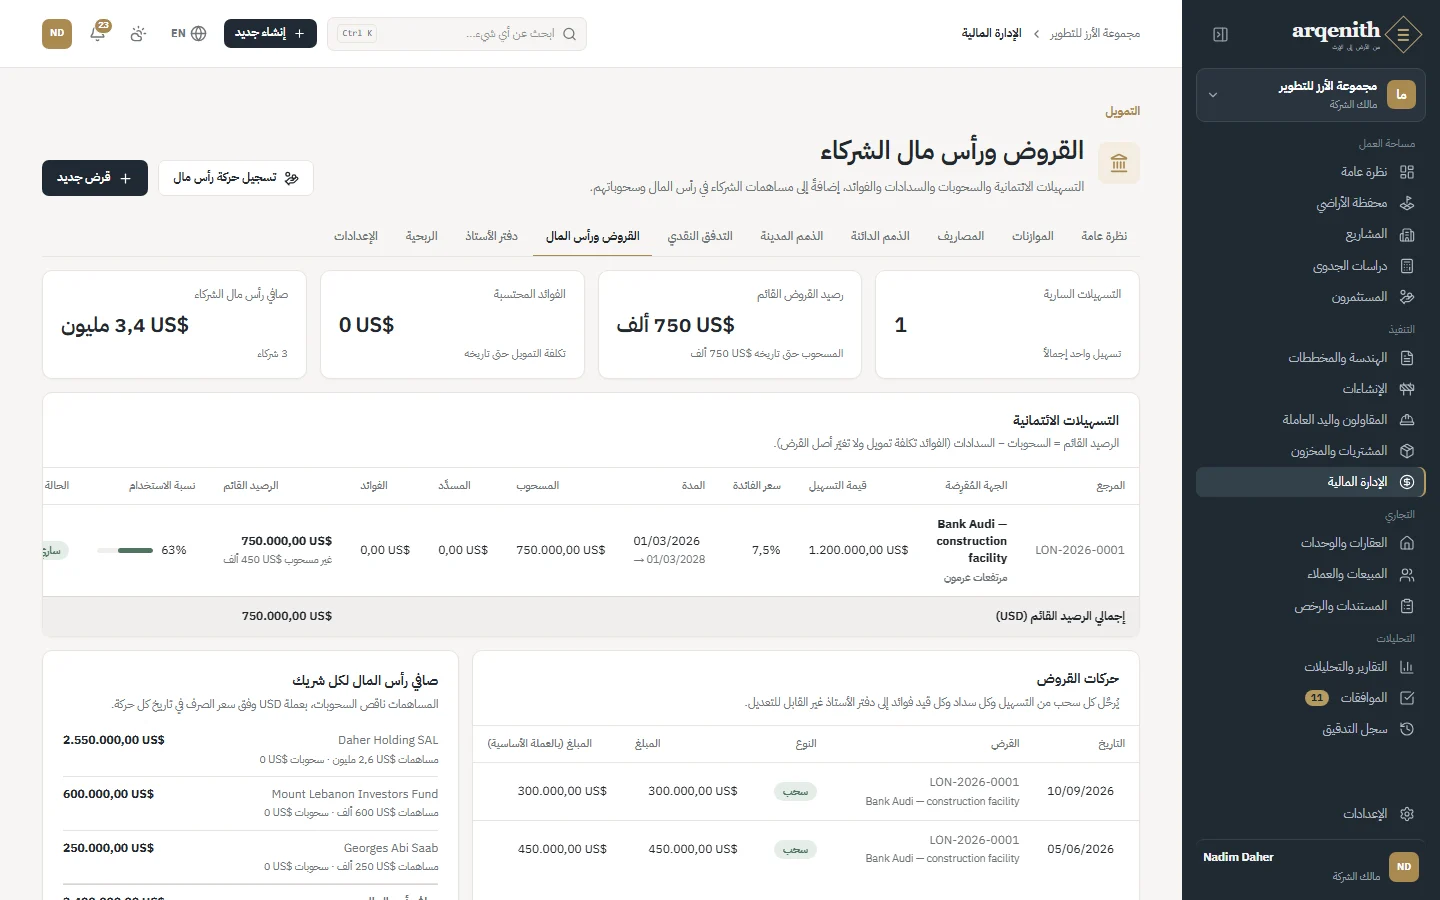Viewport: 1440px width, 900px height.
Task: Open دراسات الجدوى in sidebar
Action: 1311,266
